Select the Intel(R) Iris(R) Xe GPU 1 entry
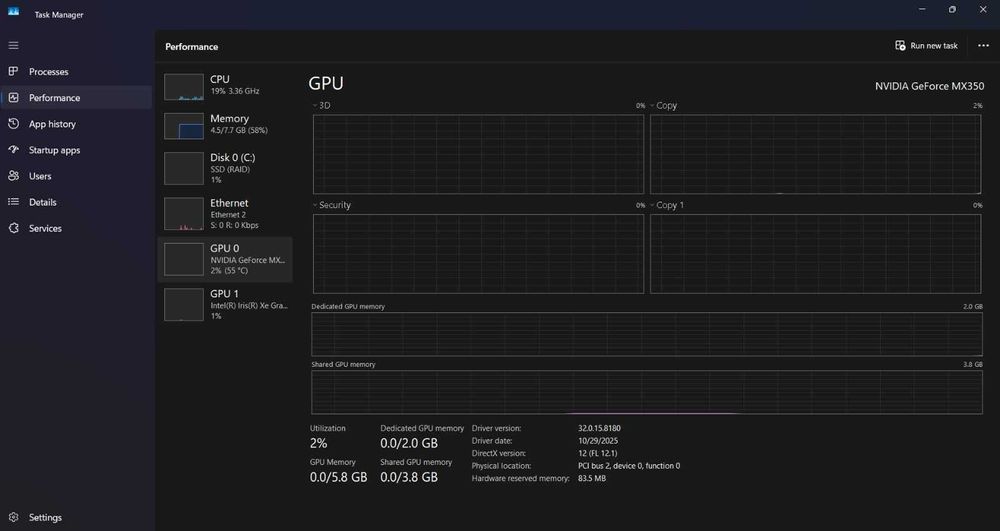 click(224, 305)
